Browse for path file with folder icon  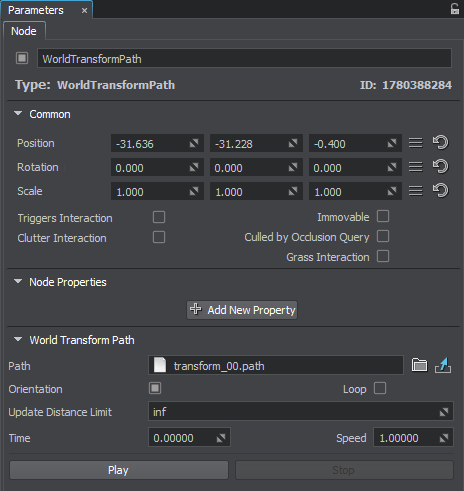(419, 365)
